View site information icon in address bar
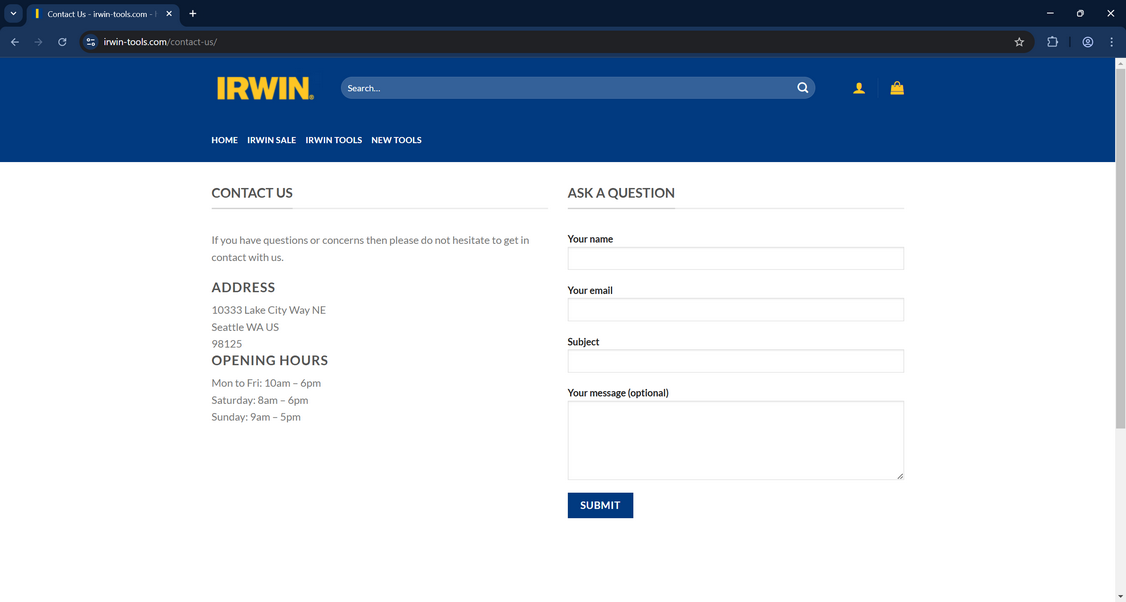The image size is (1126, 602). (x=90, y=42)
